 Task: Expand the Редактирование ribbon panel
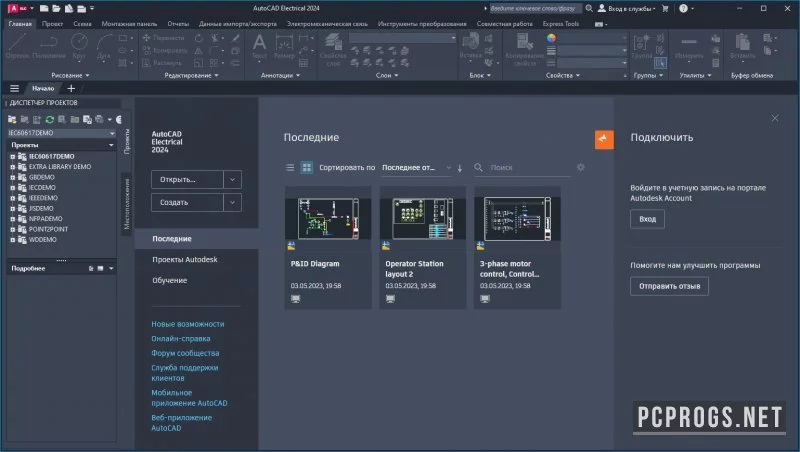pos(191,76)
